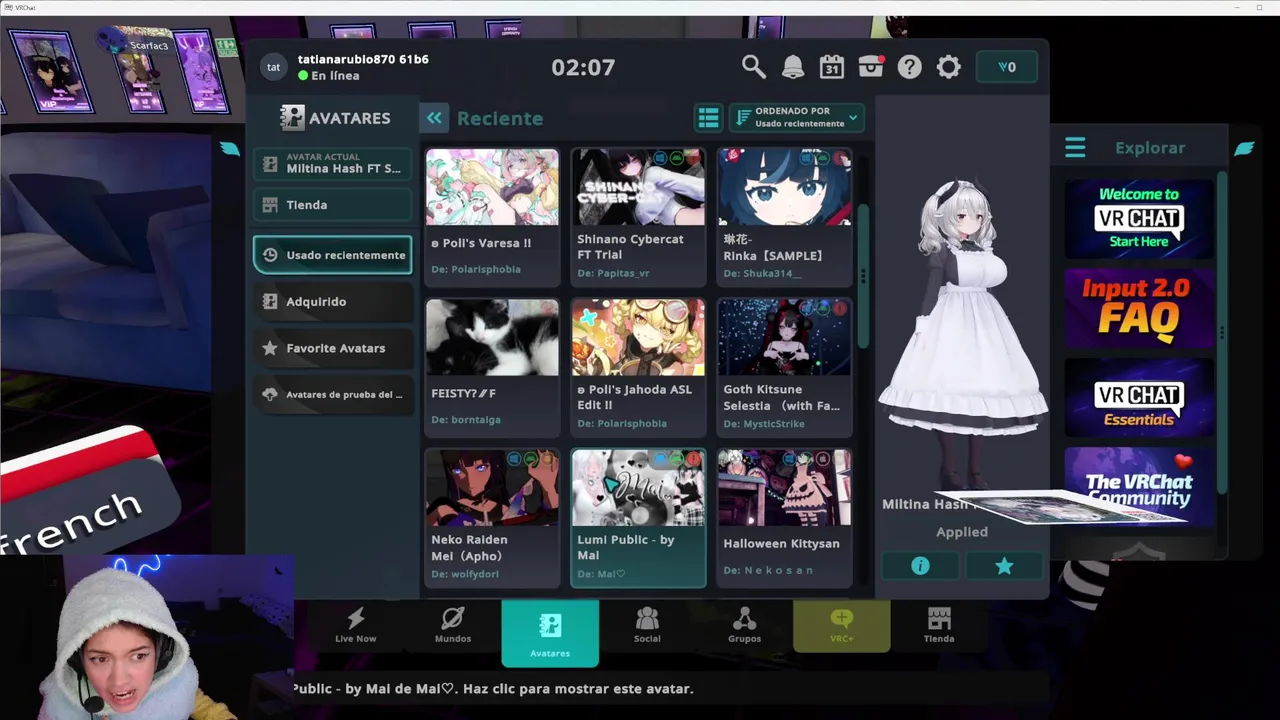The height and width of the screenshot is (720, 1280).
Task: Click the AVATARES panel header icon
Action: coord(292,118)
